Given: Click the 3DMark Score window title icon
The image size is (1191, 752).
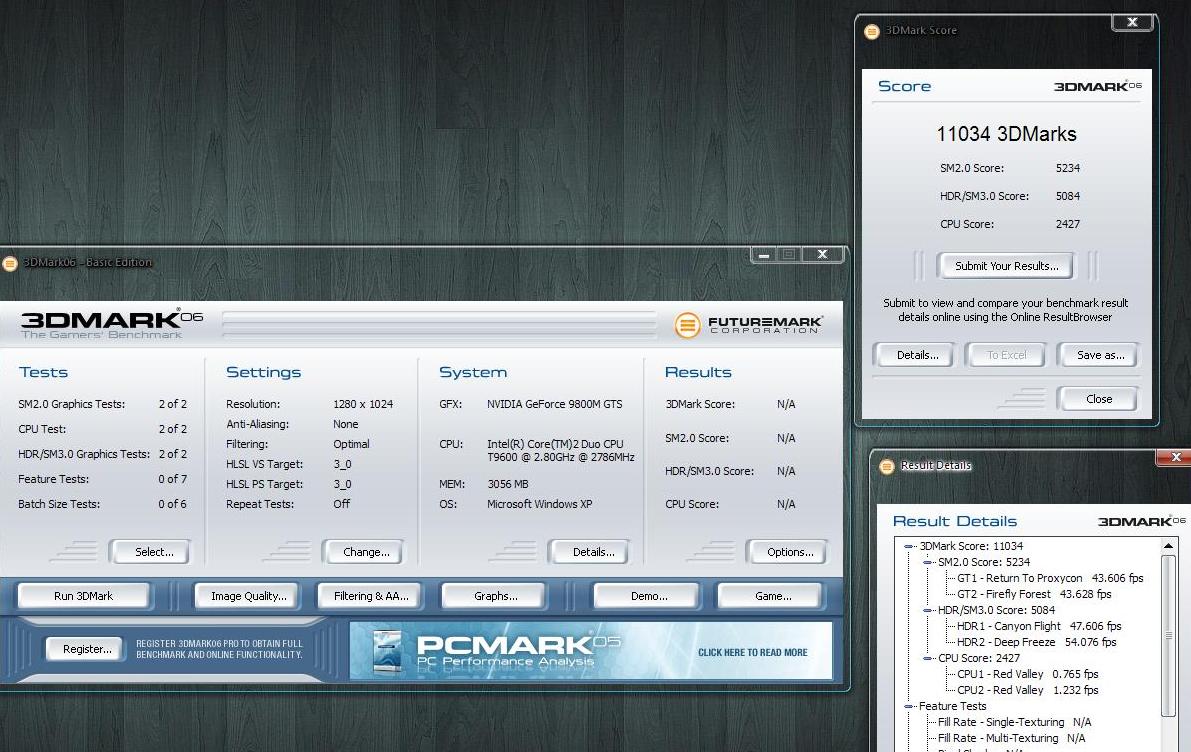Looking at the screenshot, I should 872,31.
